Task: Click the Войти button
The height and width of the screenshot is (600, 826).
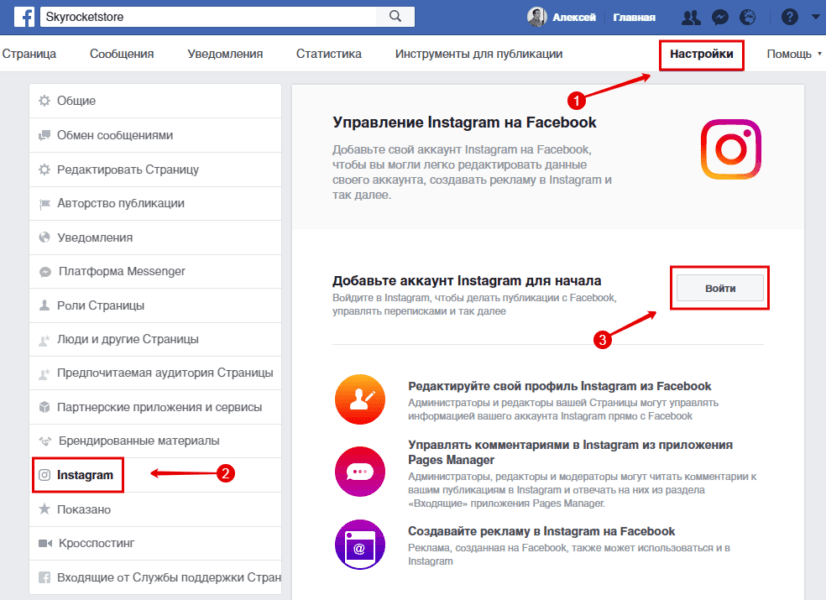Action: tap(720, 288)
